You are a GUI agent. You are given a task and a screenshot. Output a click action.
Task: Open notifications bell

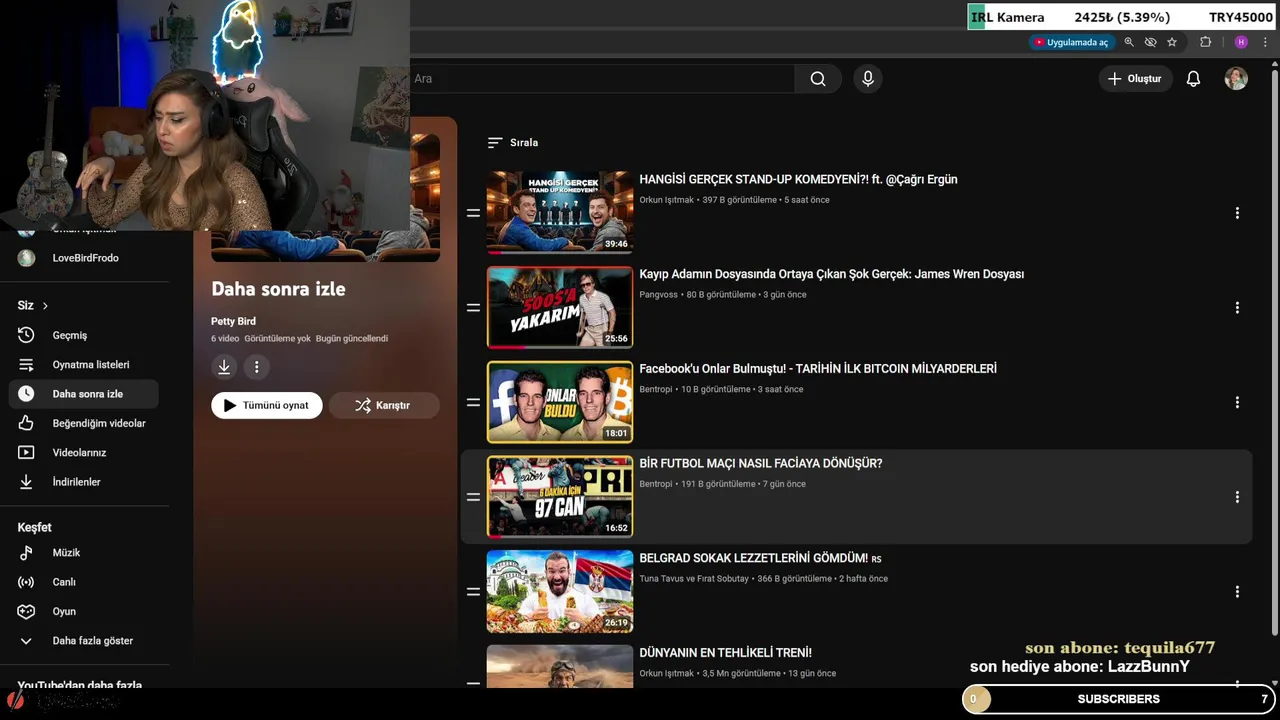point(1193,79)
